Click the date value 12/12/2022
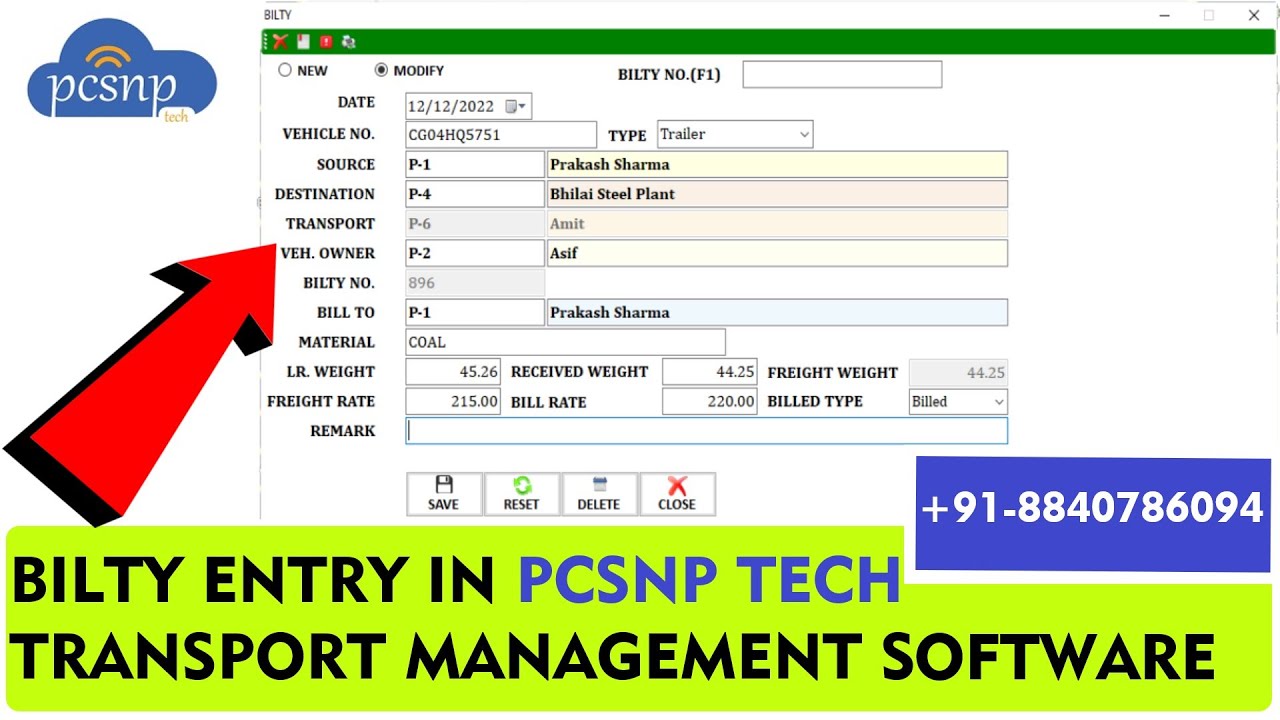Viewport: 1280px width, 720px height. [x=451, y=106]
